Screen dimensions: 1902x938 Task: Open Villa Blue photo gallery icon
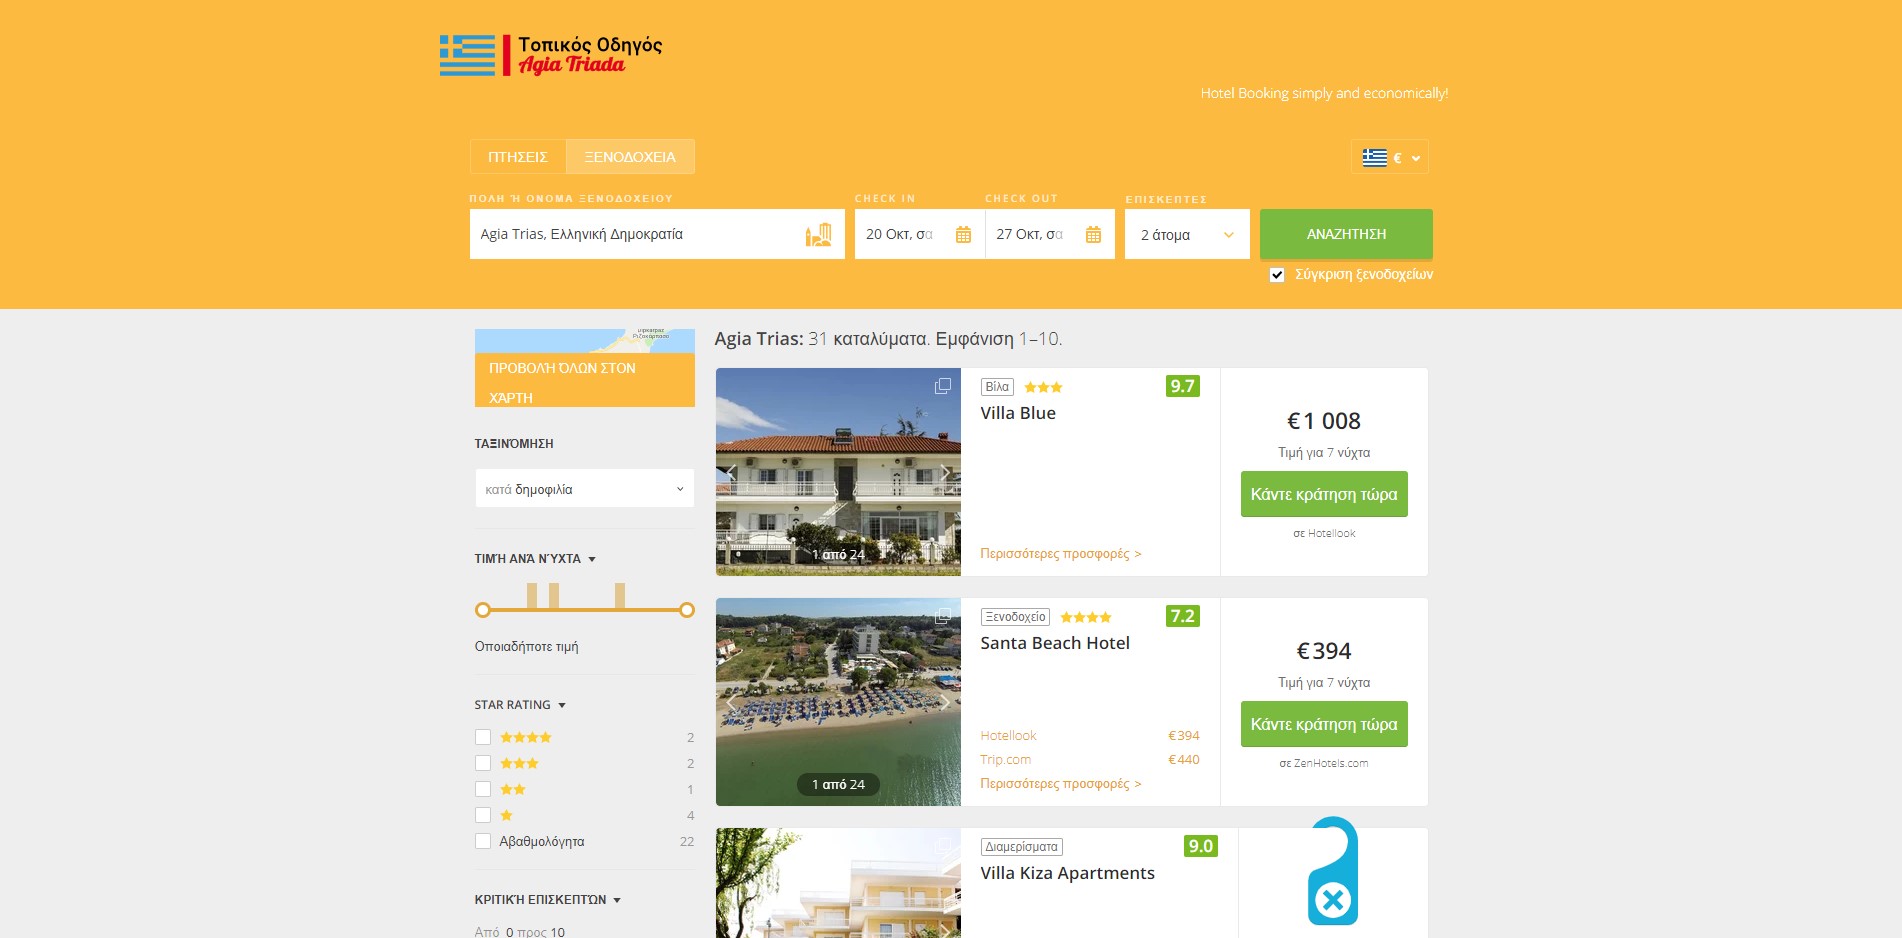coord(942,386)
